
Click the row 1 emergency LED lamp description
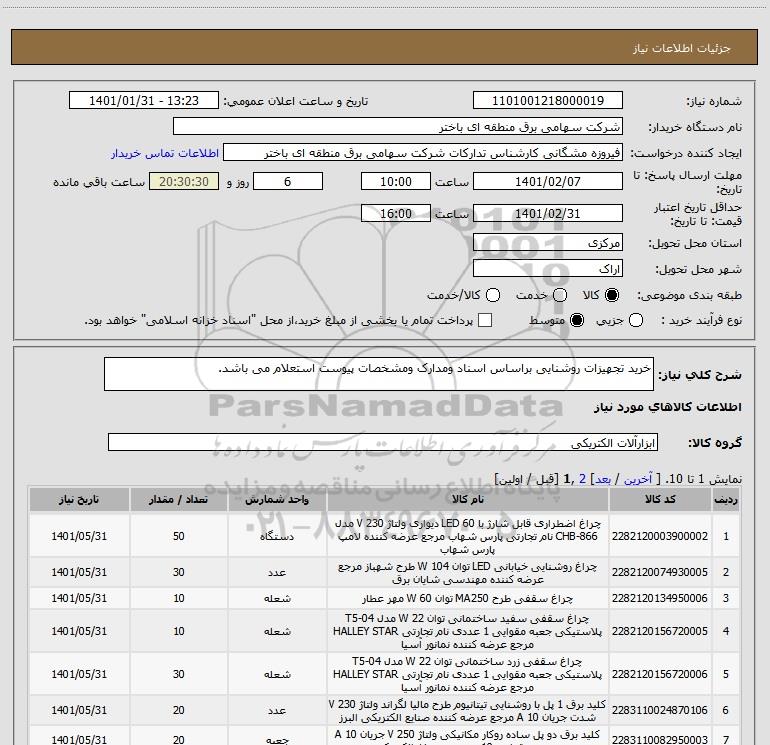coord(468,536)
